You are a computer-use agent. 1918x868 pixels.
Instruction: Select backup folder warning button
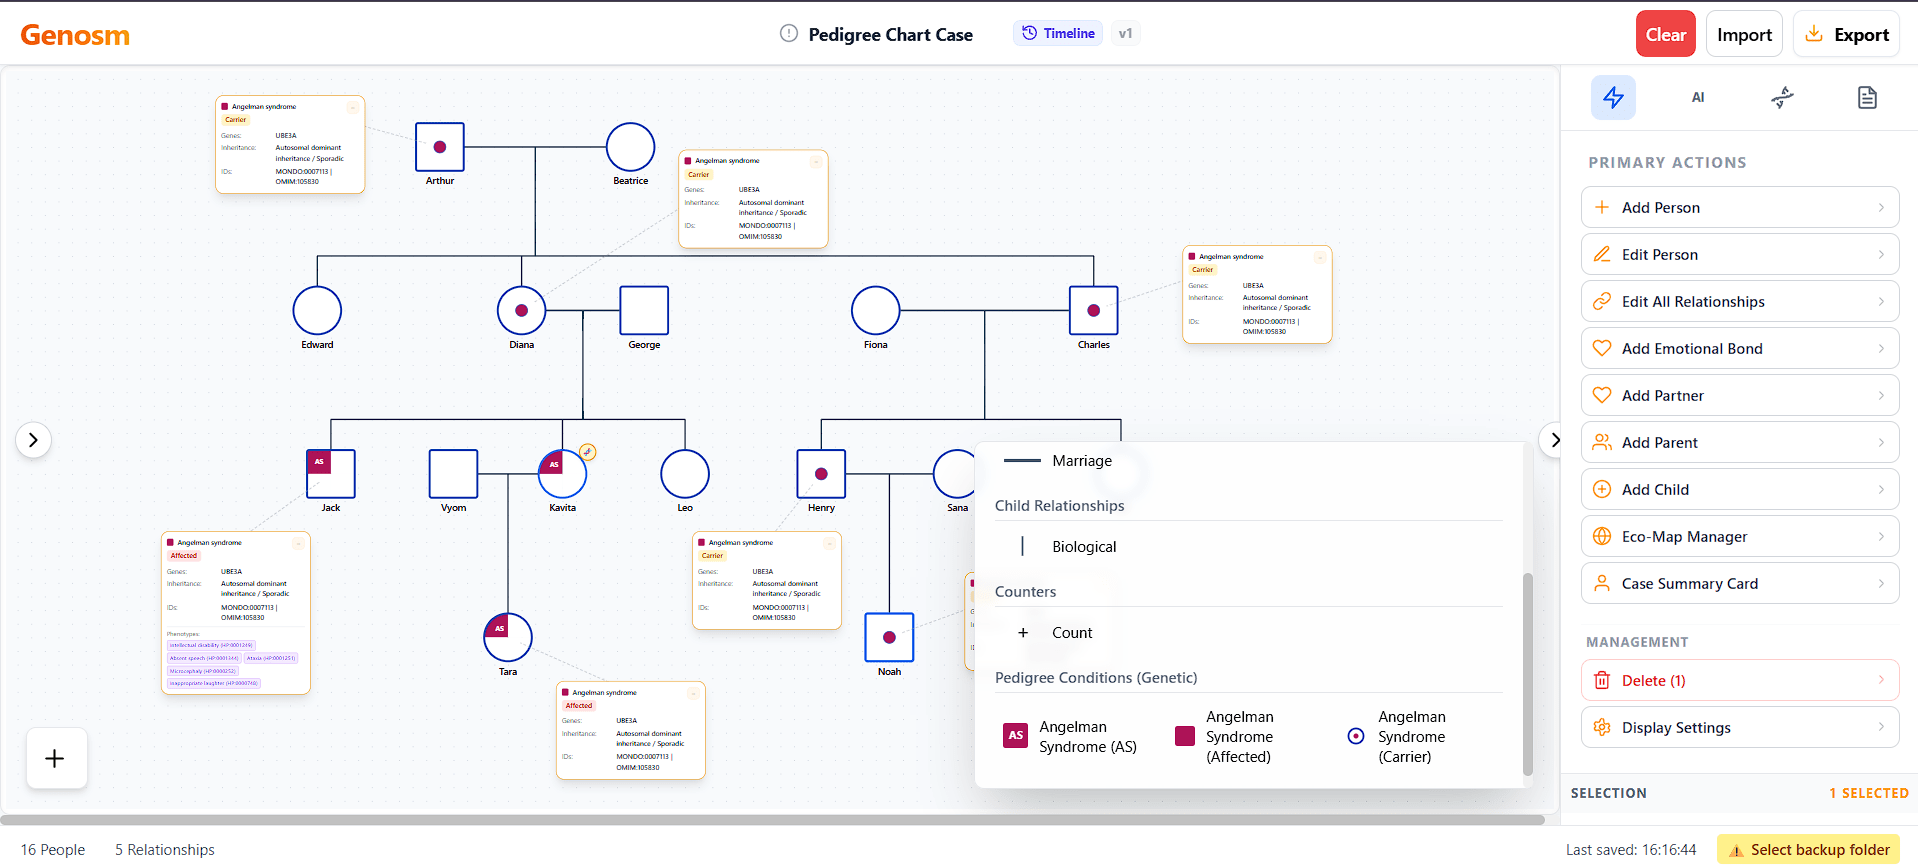click(1808, 850)
